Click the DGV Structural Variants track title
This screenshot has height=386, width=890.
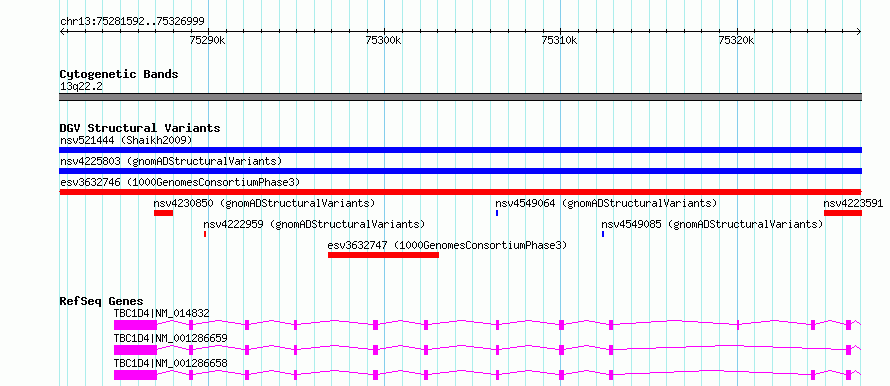pyautogui.click(x=140, y=128)
